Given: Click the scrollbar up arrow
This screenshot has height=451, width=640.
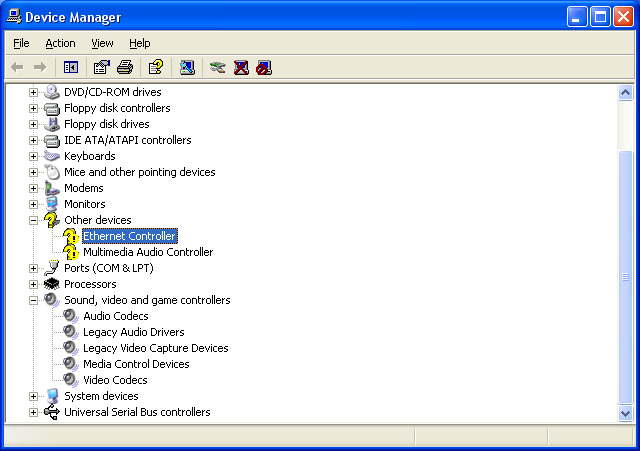Looking at the screenshot, I should (x=626, y=92).
